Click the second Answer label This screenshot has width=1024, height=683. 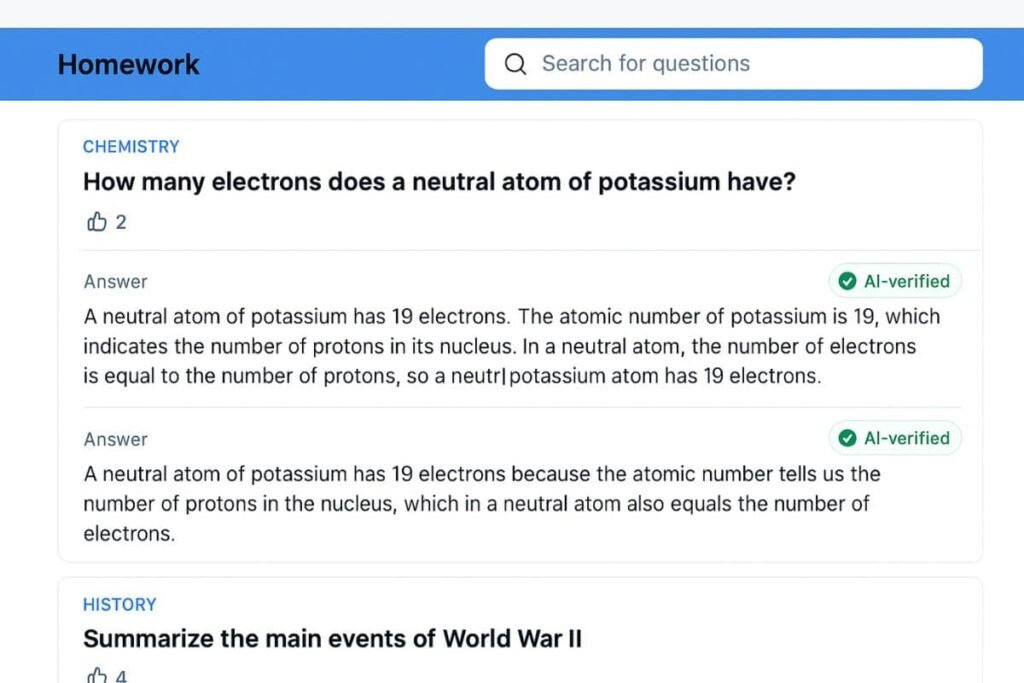115,439
